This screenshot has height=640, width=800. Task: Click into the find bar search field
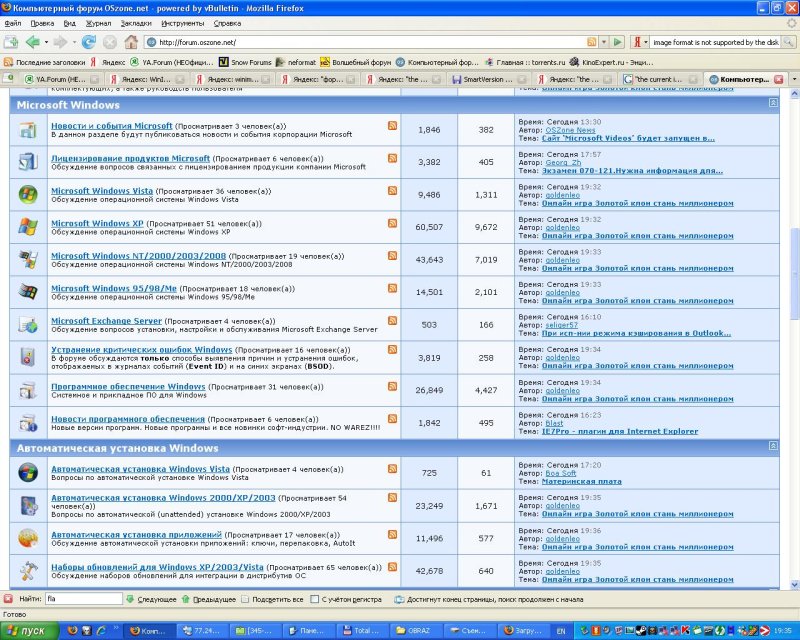coord(82,598)
